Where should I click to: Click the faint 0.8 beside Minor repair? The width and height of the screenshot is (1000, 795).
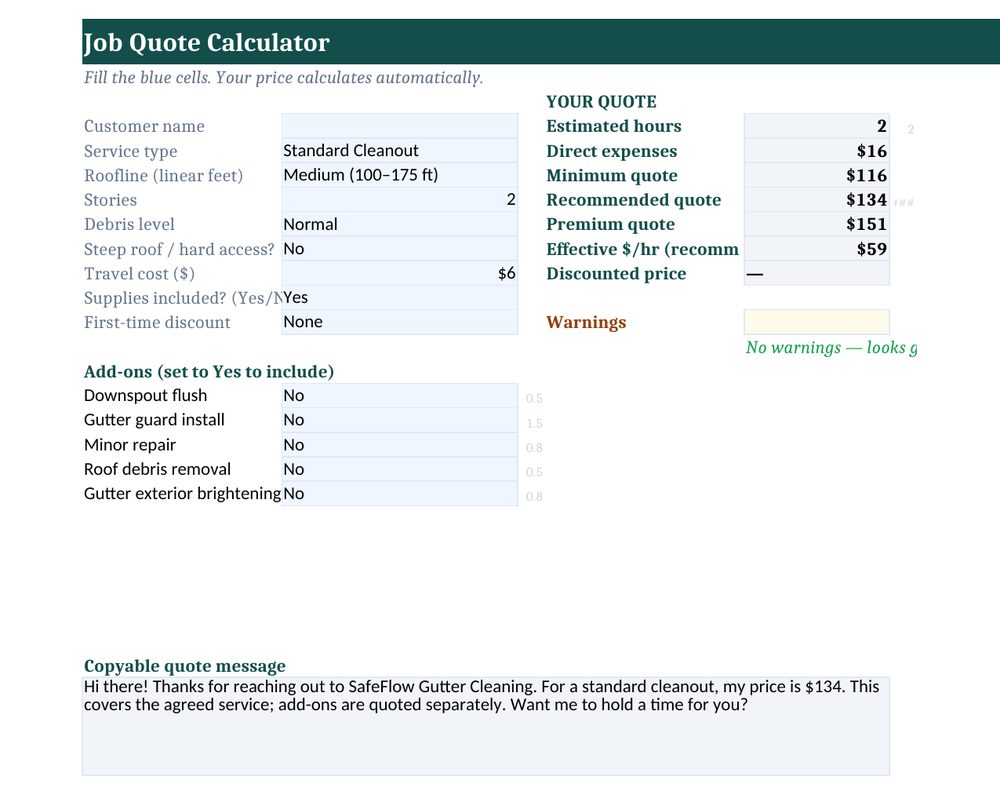click(x=534, y=448)
